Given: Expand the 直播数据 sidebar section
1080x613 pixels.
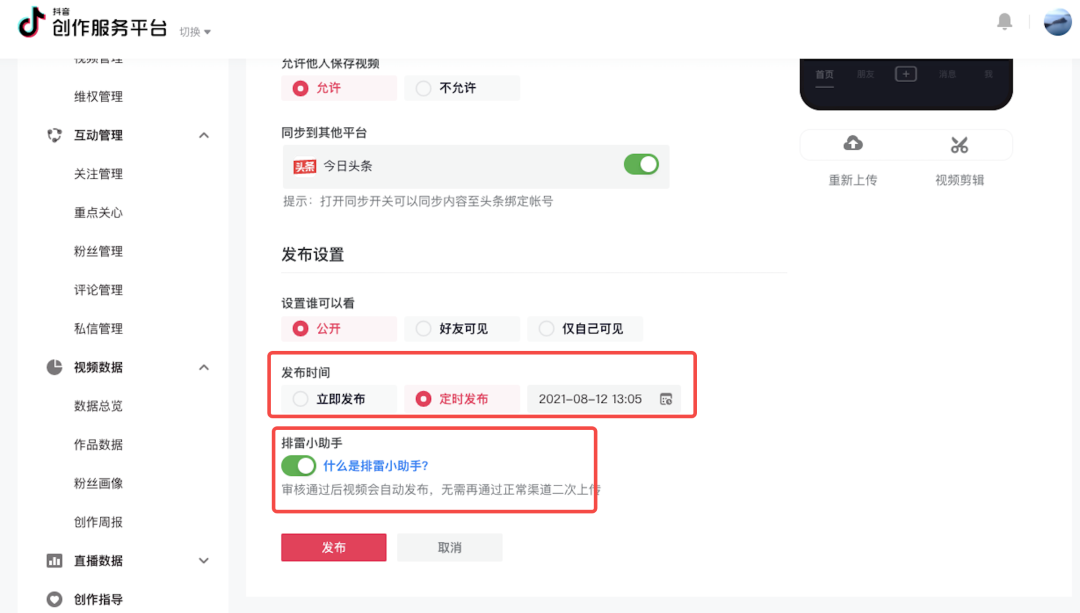Looking at the screenshot, I should [x=204, y=561].
